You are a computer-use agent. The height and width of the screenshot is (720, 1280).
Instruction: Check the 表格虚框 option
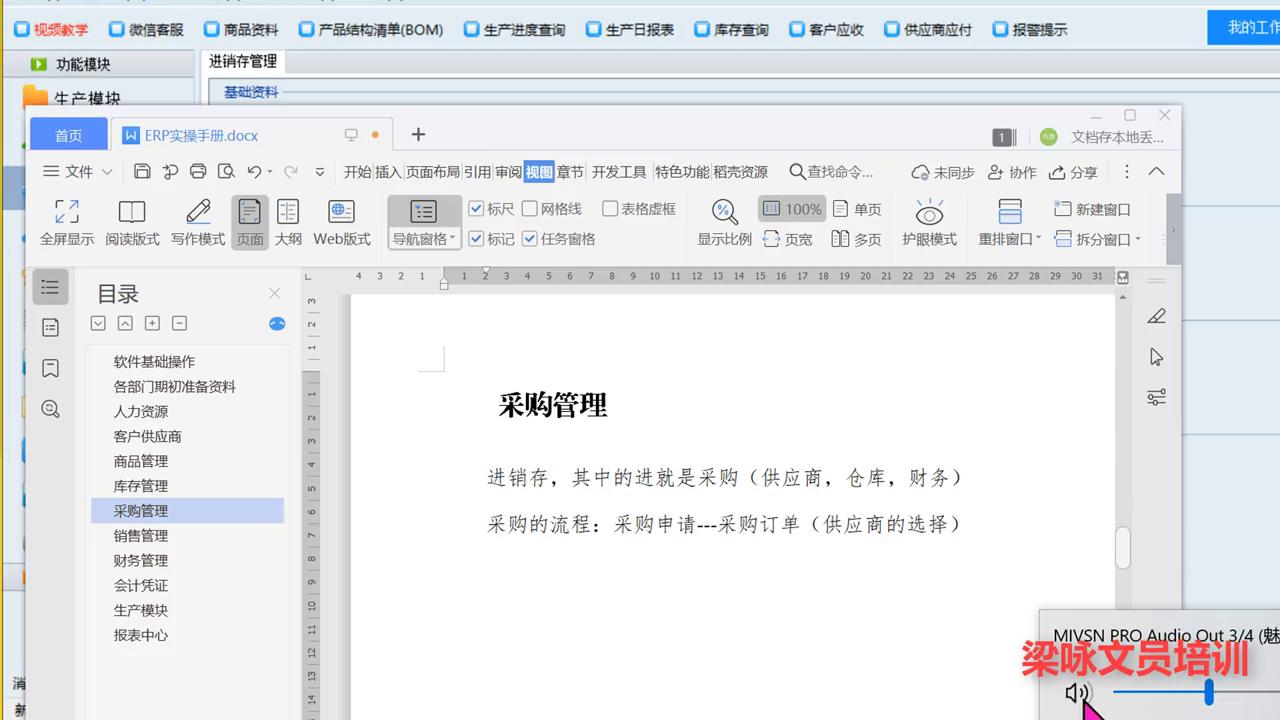pyautogui.click(x=610, y=208)
